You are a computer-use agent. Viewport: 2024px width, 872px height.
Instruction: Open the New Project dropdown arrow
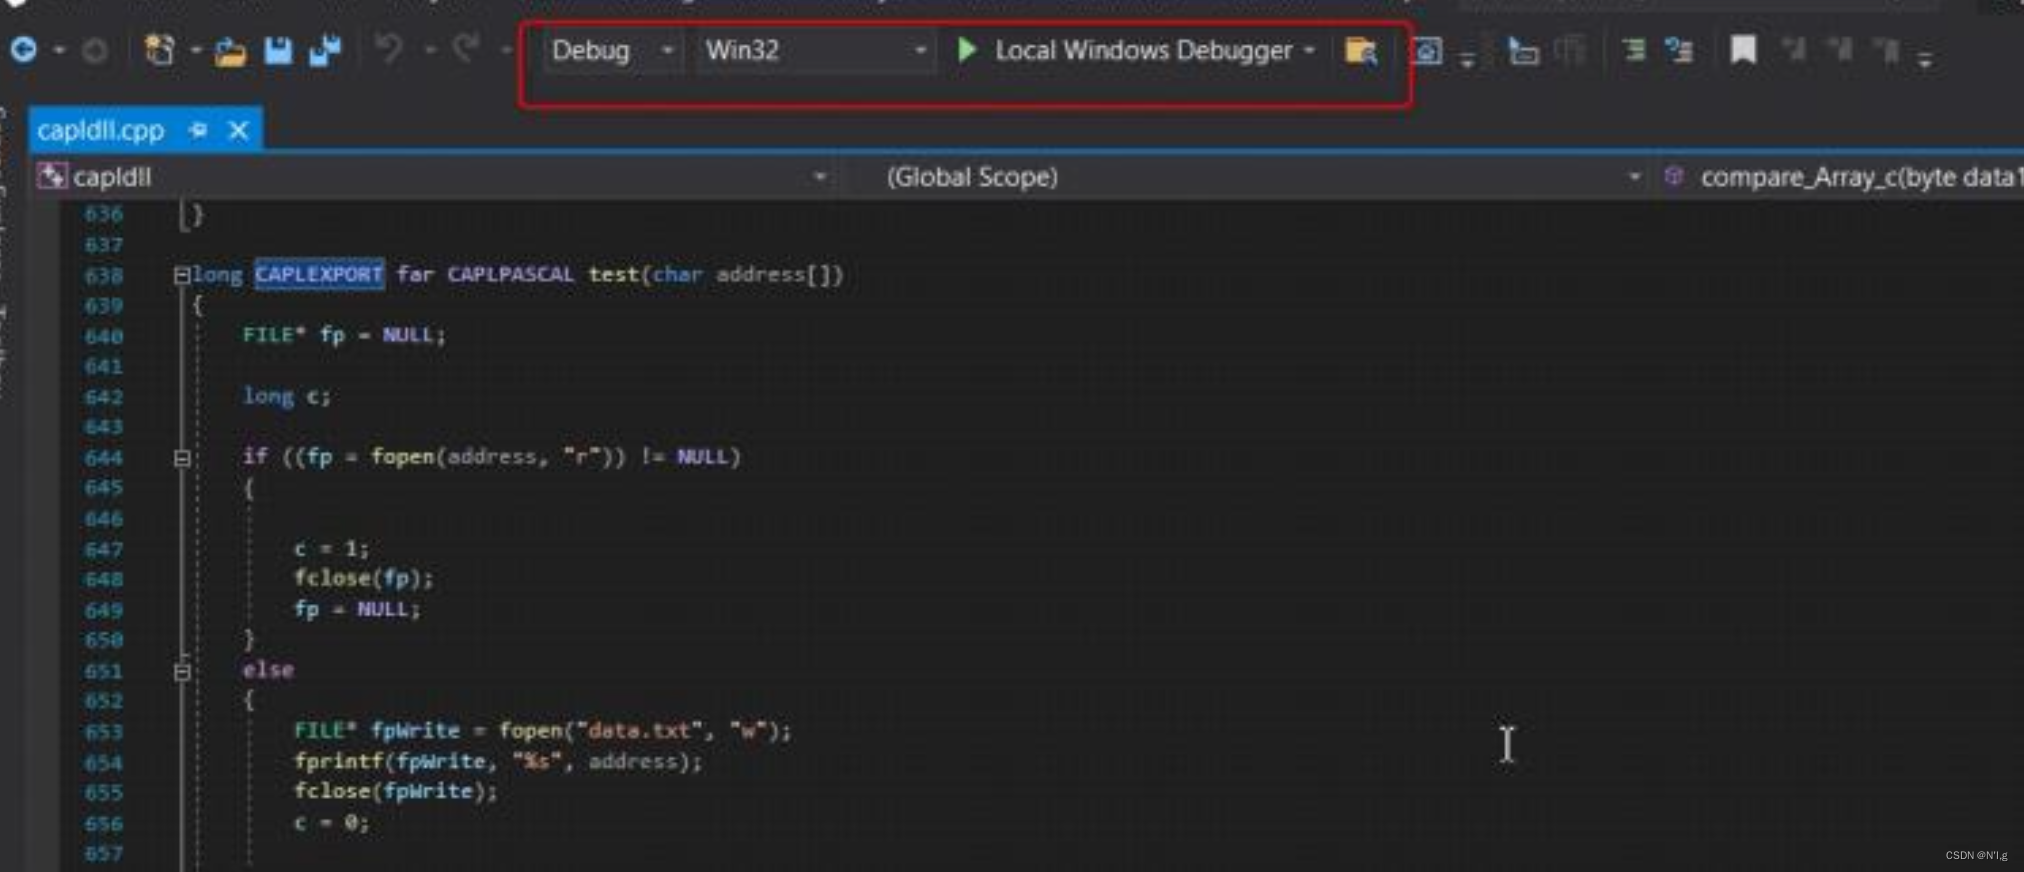(195, 50)
